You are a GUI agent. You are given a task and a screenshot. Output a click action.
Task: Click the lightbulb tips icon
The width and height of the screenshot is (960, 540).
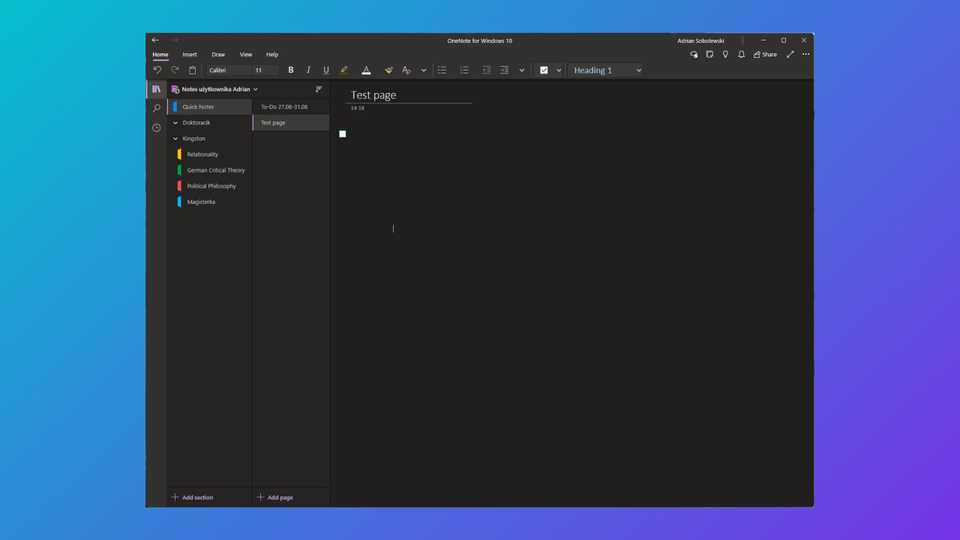(726, 54)
